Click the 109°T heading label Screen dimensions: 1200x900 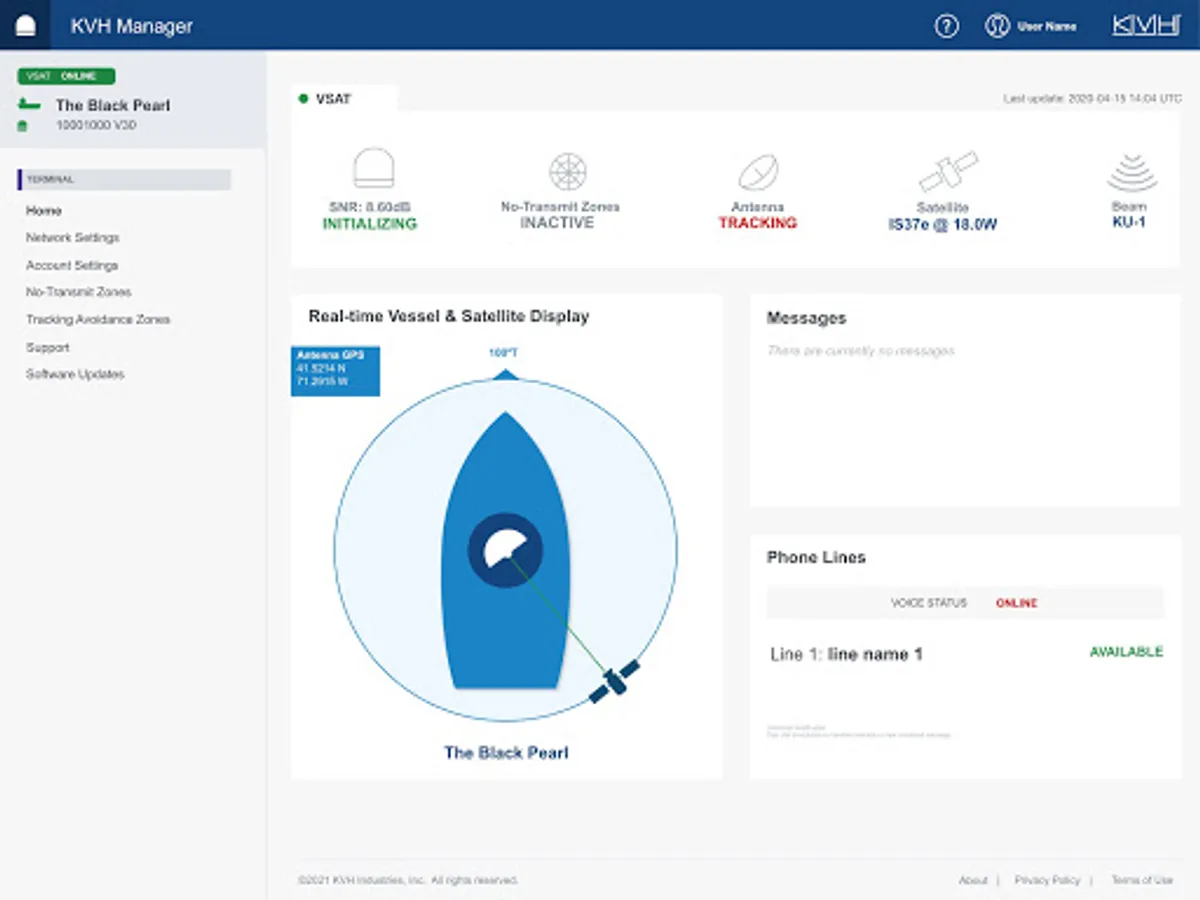(x=504, y=353)
